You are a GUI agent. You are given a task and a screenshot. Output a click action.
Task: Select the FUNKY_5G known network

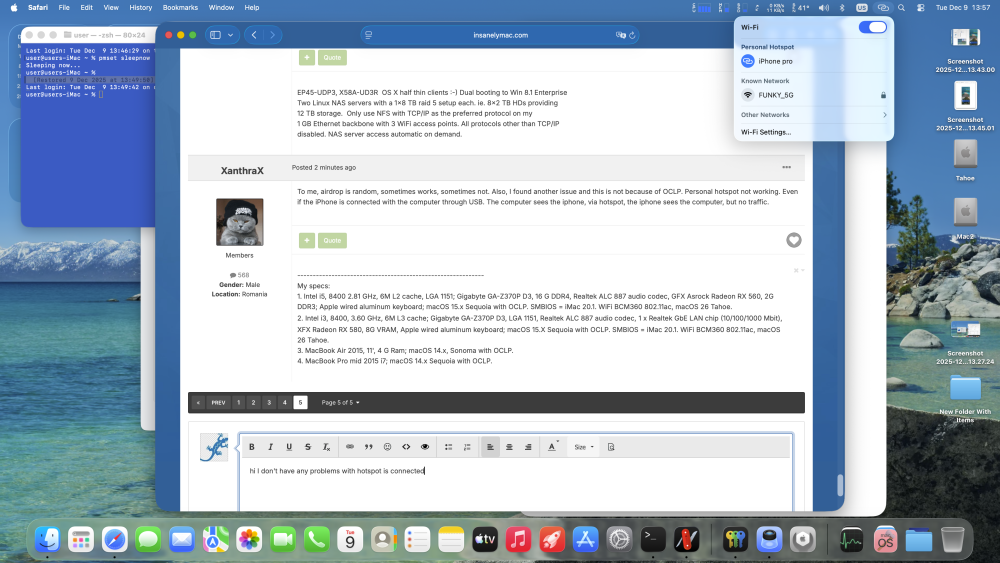(813, 95)
